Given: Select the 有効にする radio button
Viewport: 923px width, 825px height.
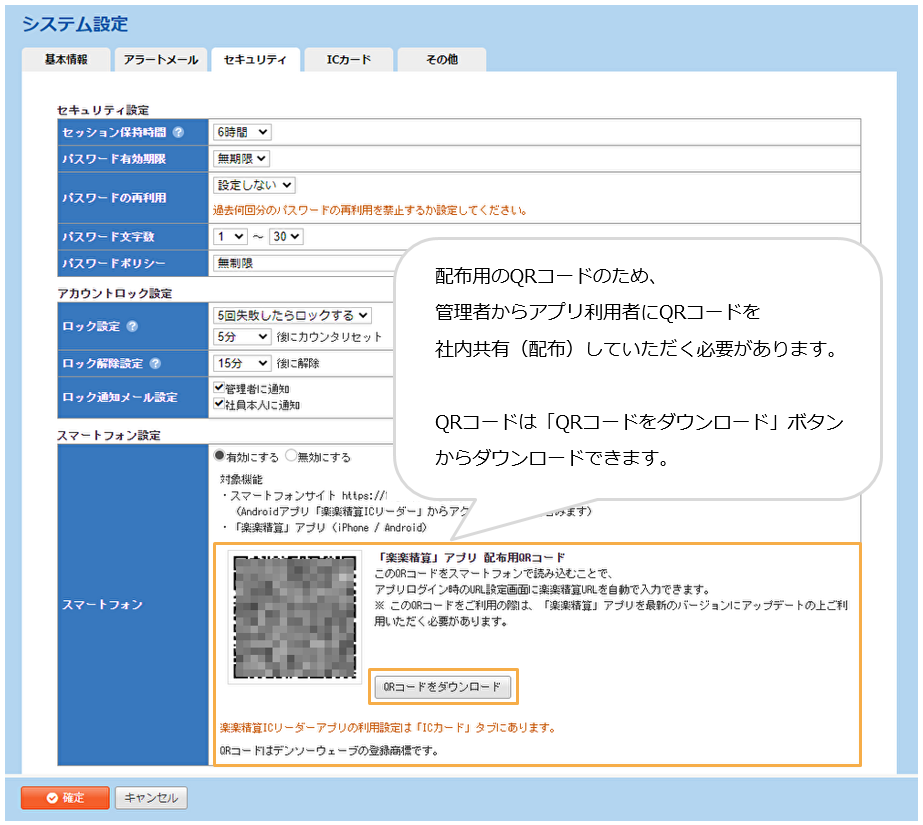Looking at the screenshot, I should [220, 456].
